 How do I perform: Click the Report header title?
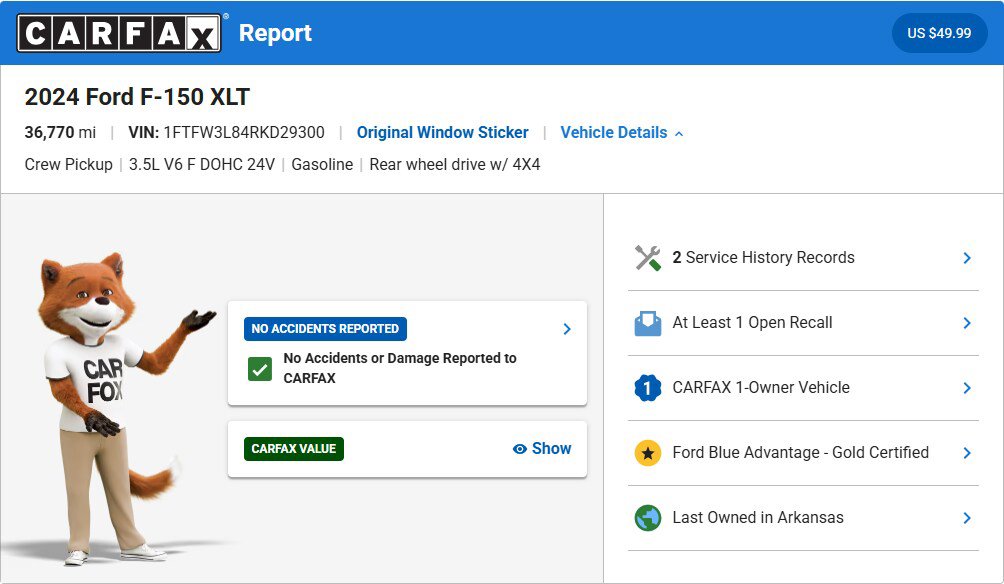275,33
